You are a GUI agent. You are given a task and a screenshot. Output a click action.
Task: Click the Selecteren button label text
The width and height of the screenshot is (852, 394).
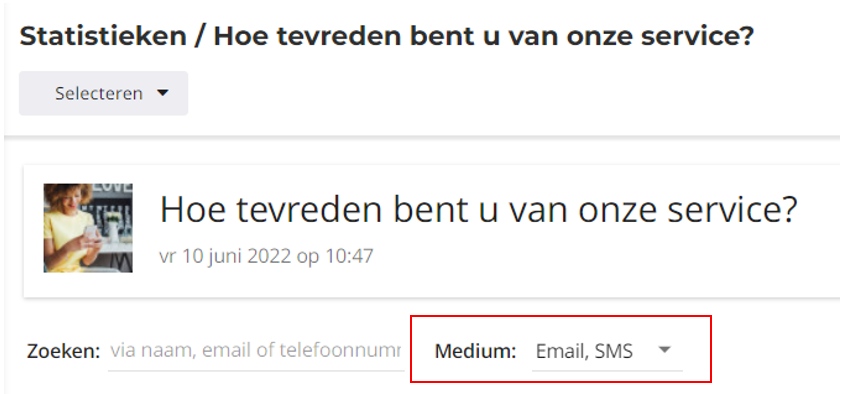pyautogui.click(x=99, y=93)
